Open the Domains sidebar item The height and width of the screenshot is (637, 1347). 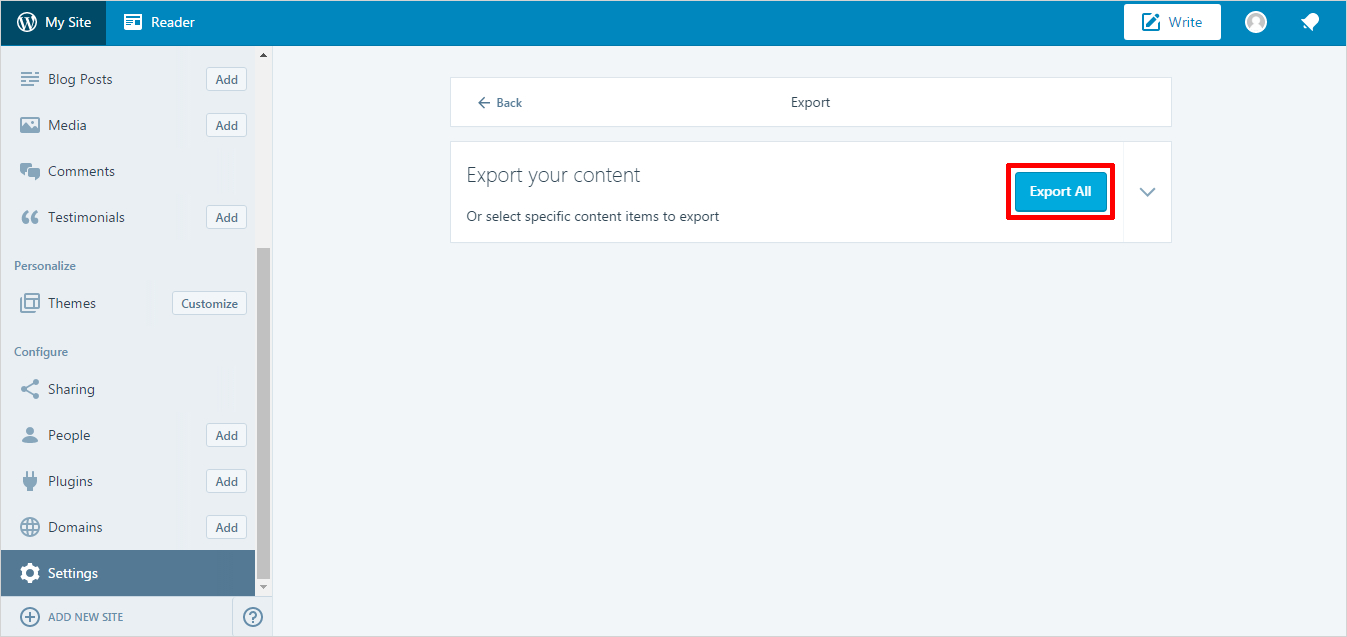(75, 527)
